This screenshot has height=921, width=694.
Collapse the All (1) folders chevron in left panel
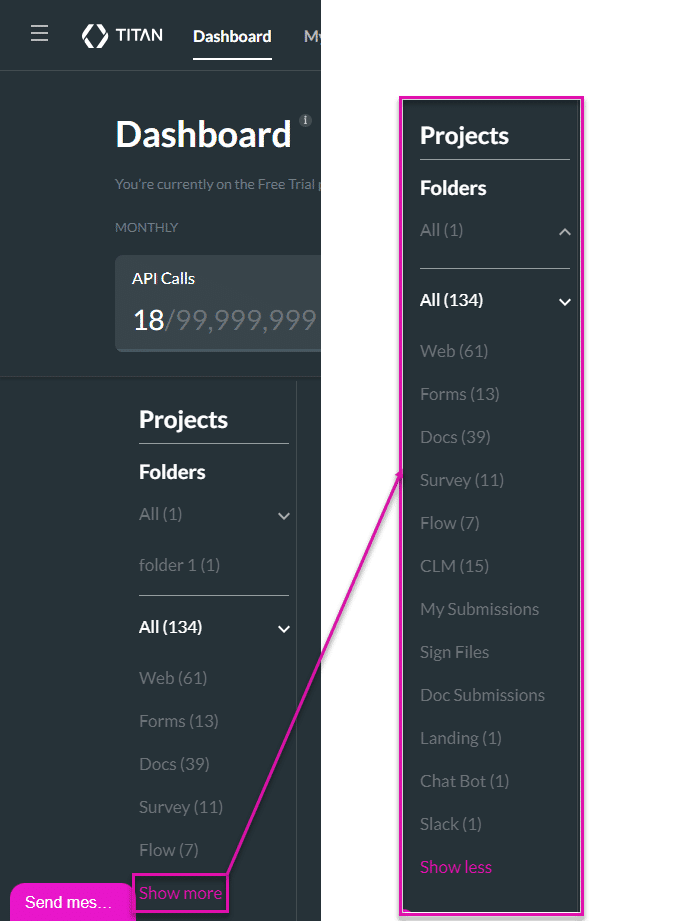(x=284, y=516)
